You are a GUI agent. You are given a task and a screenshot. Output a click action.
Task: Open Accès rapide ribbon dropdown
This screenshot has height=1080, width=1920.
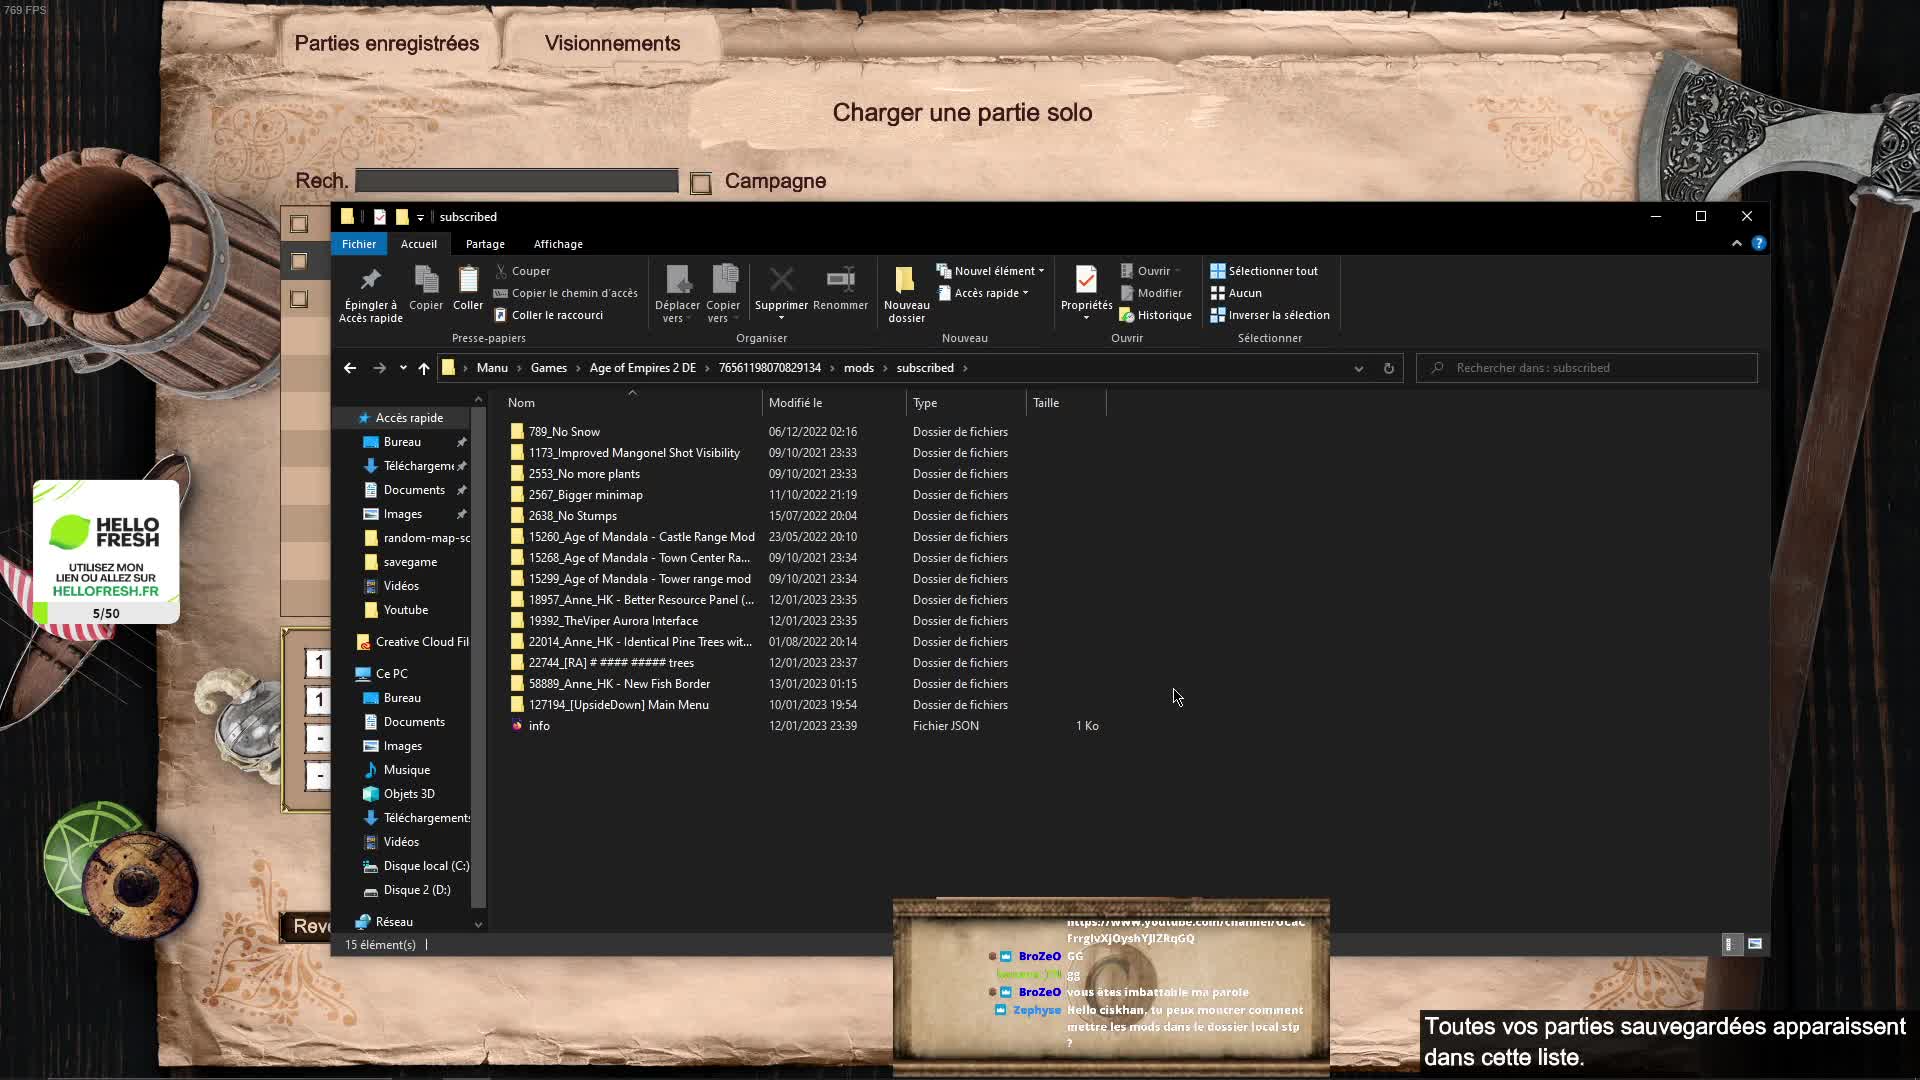point(983,293)
